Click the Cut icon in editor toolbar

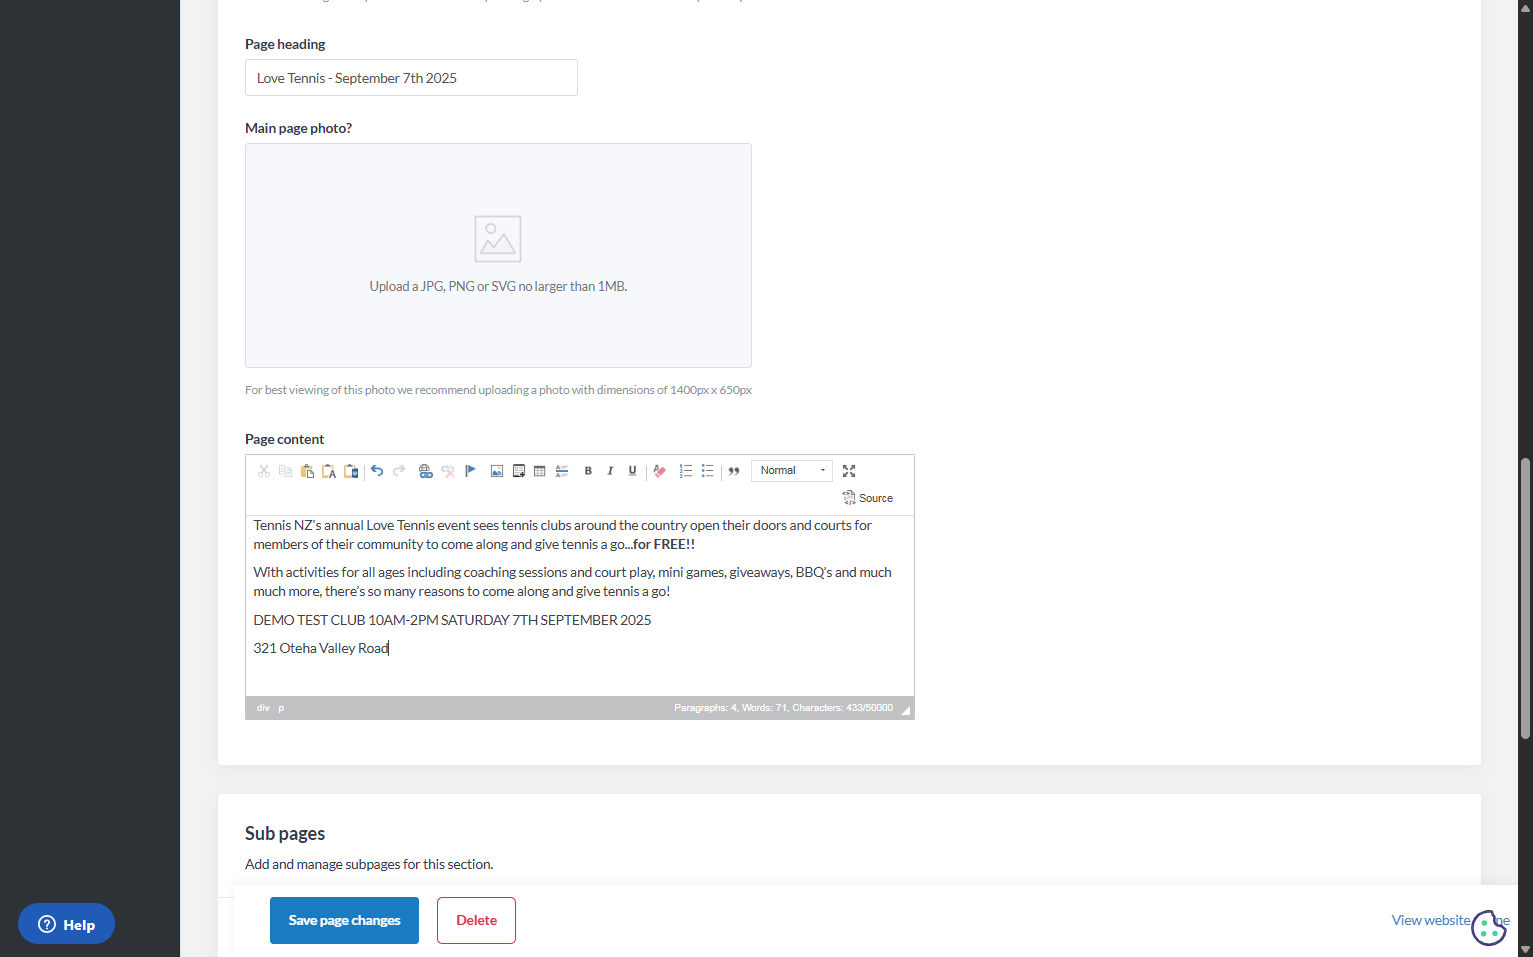(264, 471)
